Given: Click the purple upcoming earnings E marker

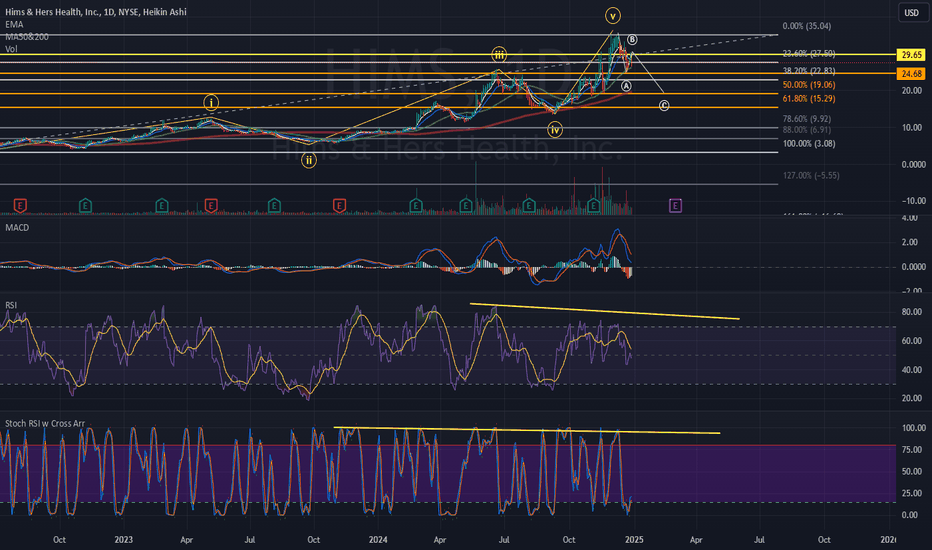Looking at the screenshot, I should click(x=675, y=206).
